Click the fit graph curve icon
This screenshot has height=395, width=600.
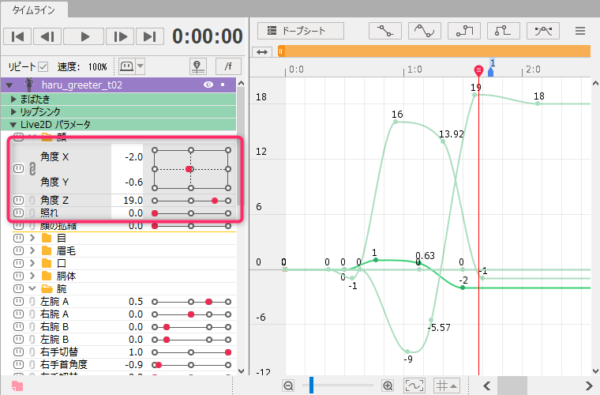414,385
